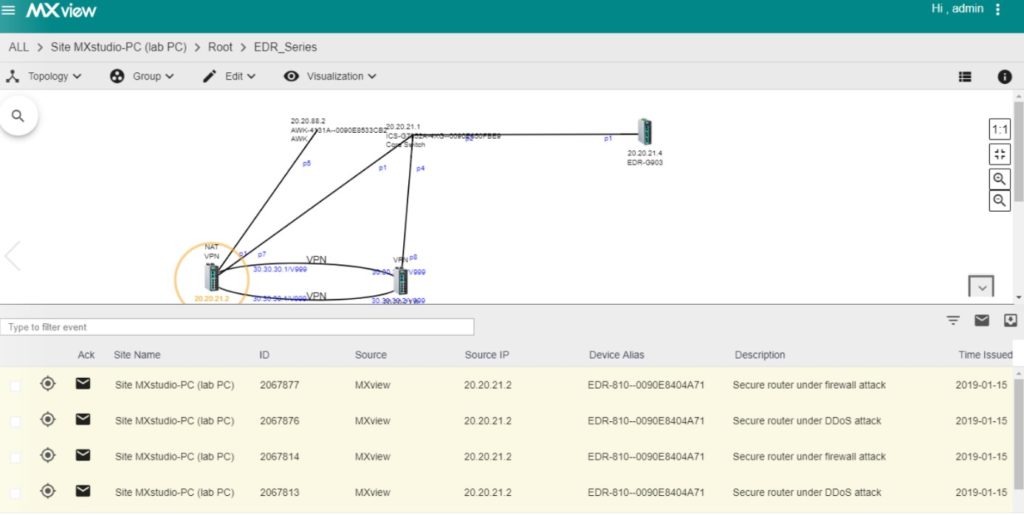
Task: Click 'Secure router under DDoS attack' for 2067876
Action: [807, 421]
